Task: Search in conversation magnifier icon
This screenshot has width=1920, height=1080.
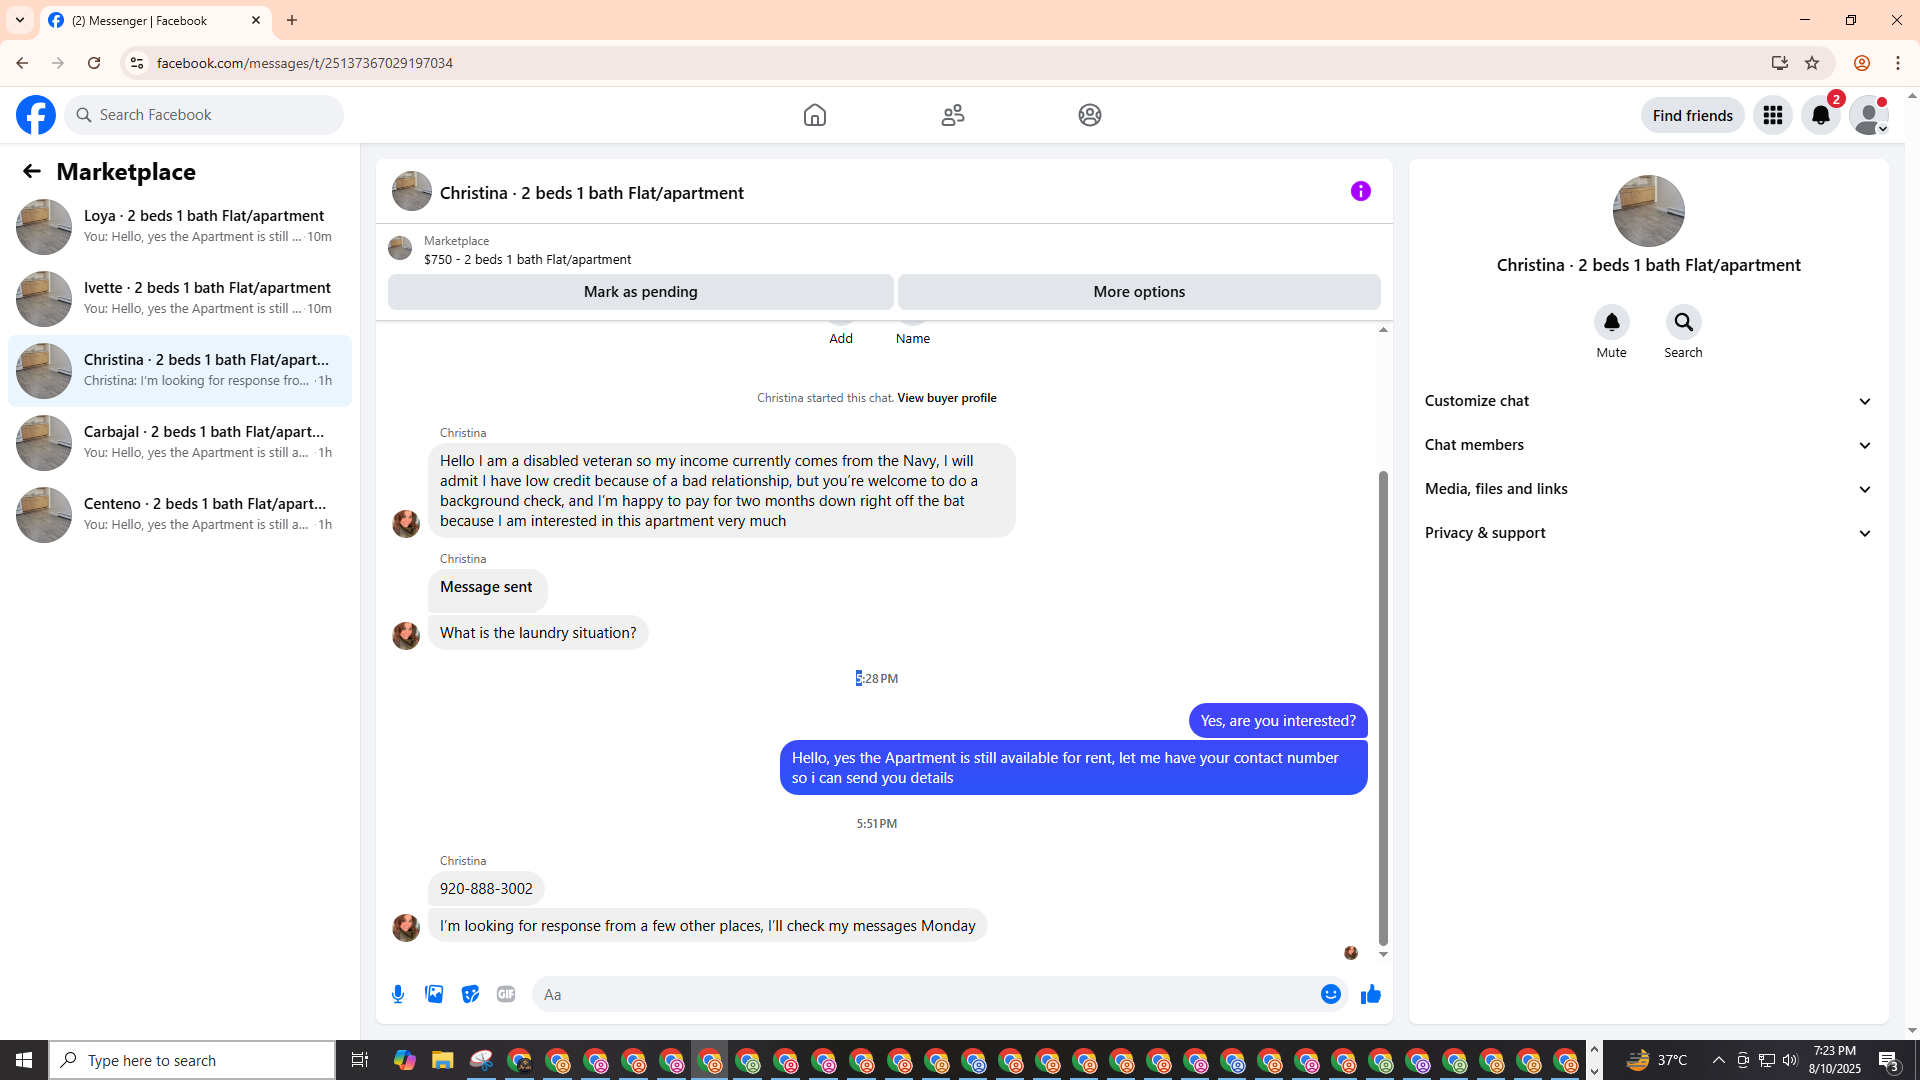Action: pyautogui.click(x=1683, y=323)
